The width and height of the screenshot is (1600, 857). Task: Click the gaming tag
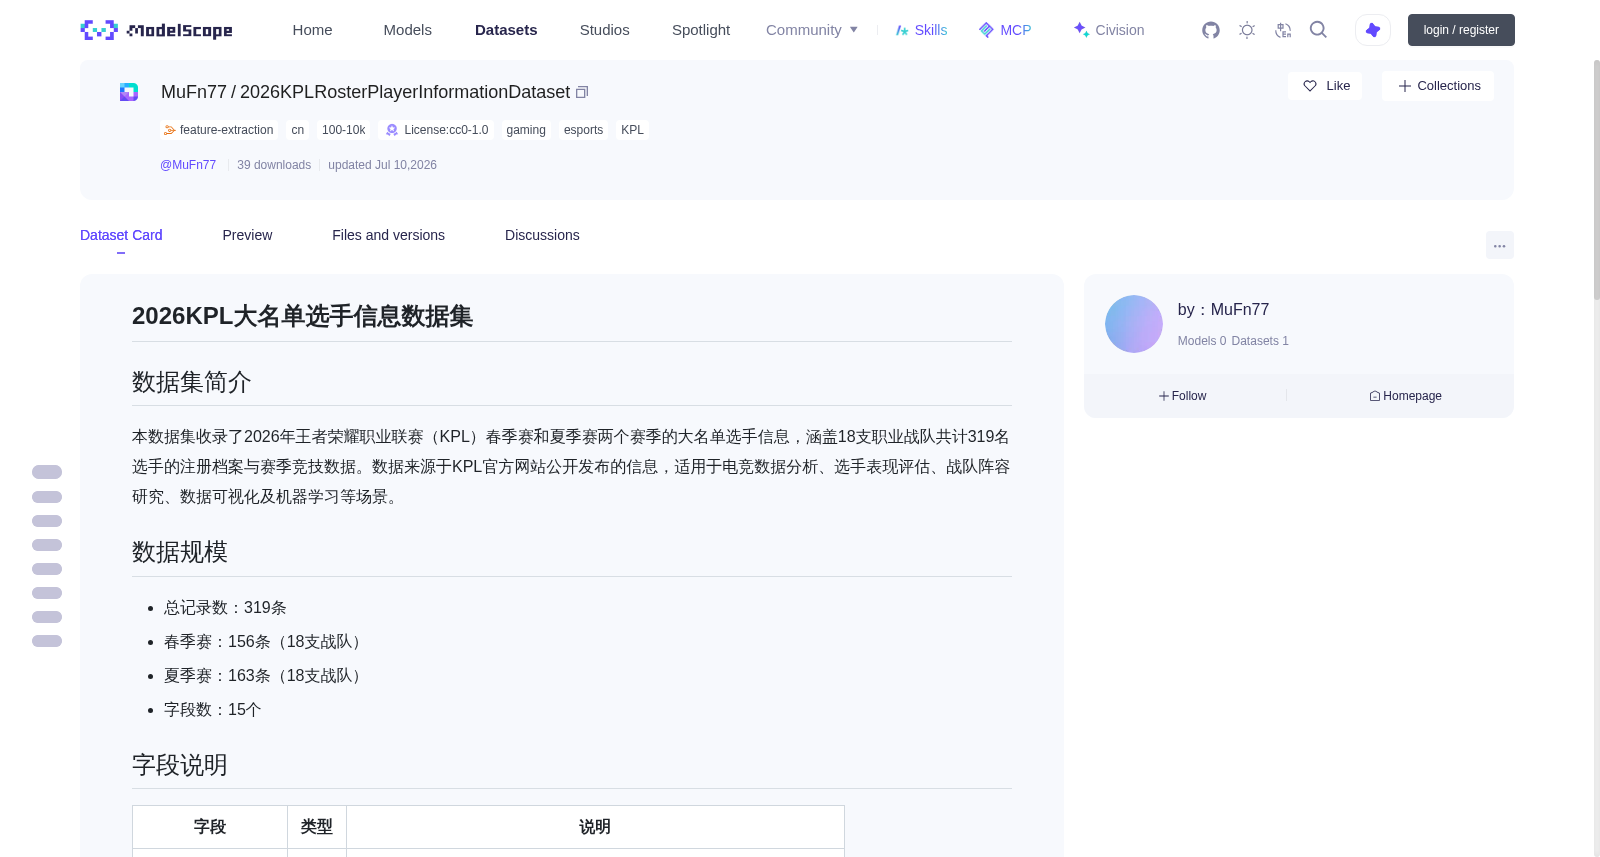point(526,130)
